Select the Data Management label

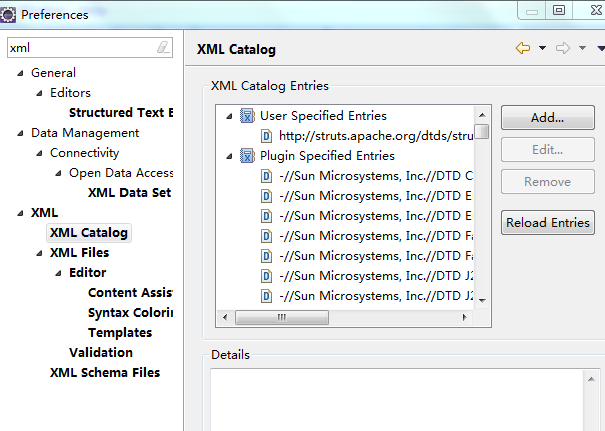point(85,133)
